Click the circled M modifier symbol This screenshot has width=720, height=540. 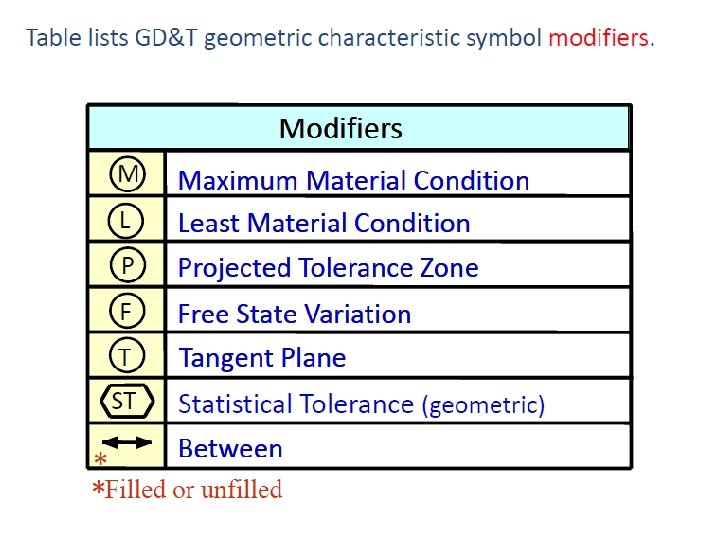[127, 174]
